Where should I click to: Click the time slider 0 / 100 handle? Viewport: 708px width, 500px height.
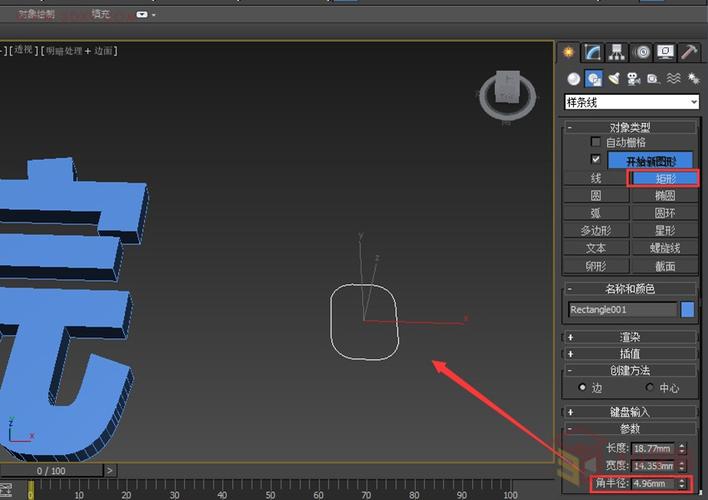pyautogui.click(x=51, y=471)
